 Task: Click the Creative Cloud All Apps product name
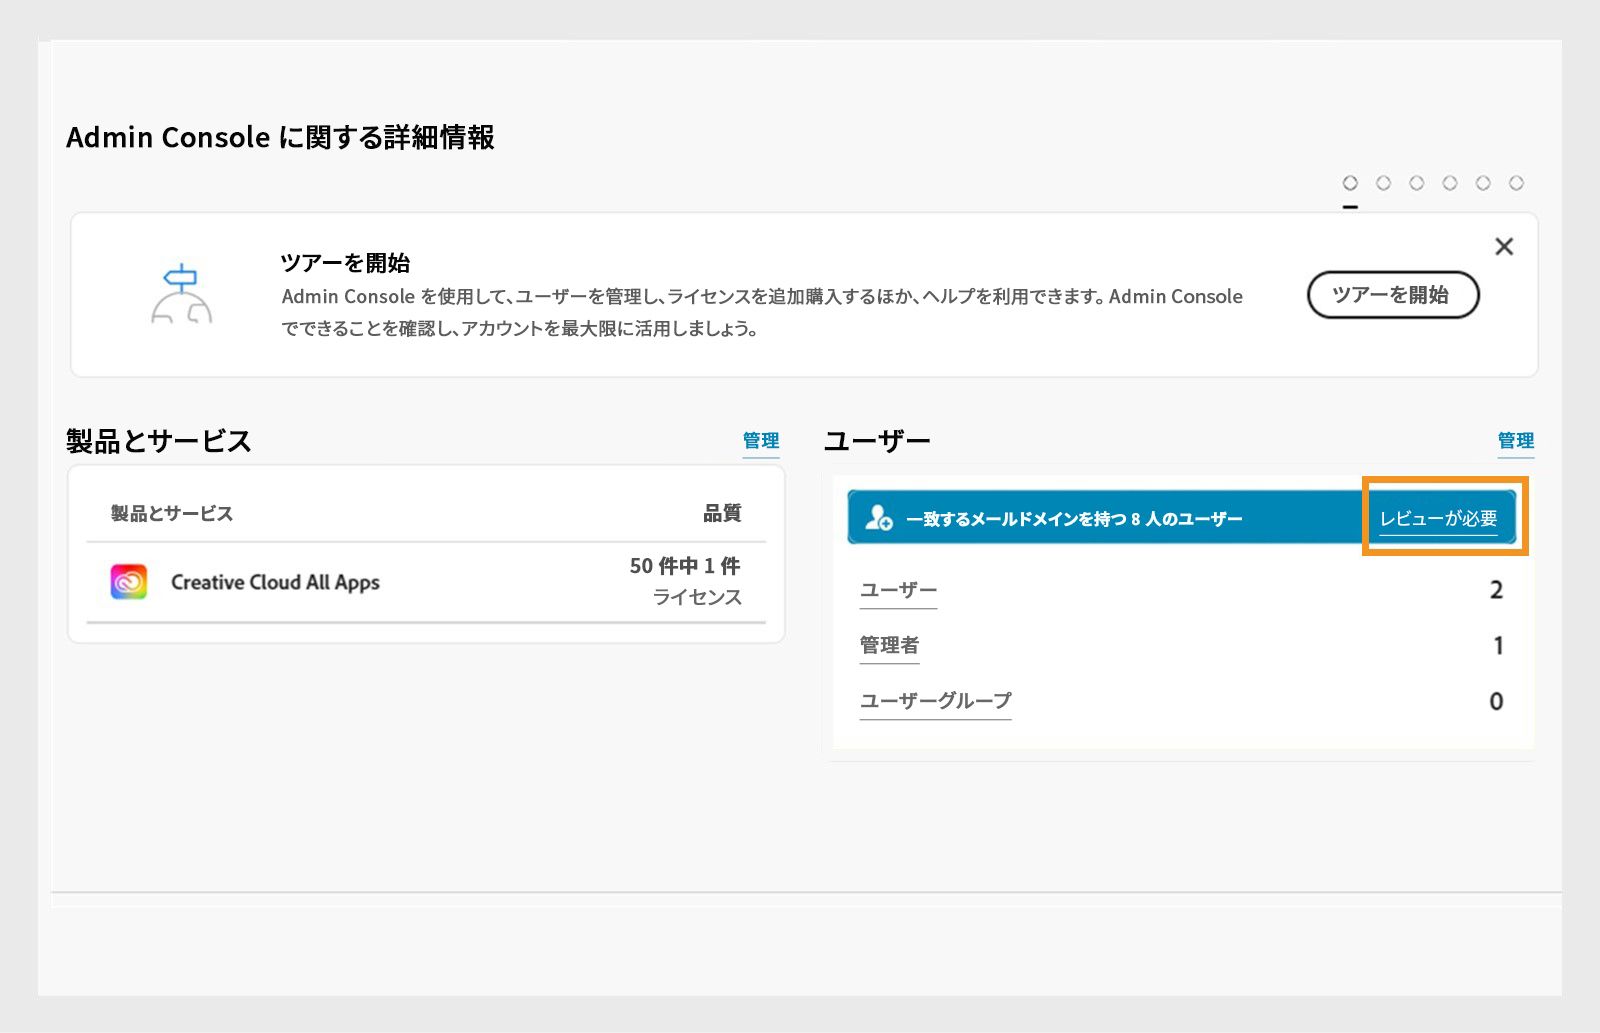[x=275, y=583]
